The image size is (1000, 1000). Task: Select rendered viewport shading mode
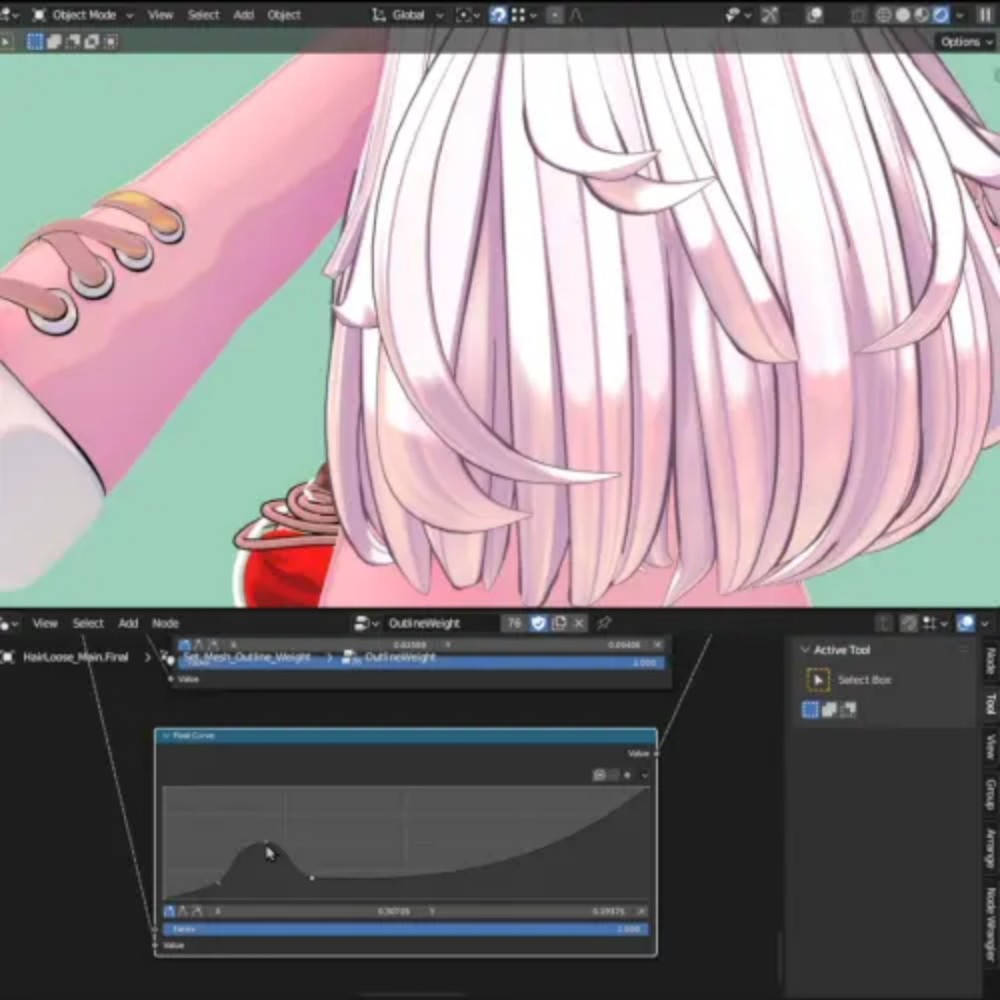click(941, 15)
